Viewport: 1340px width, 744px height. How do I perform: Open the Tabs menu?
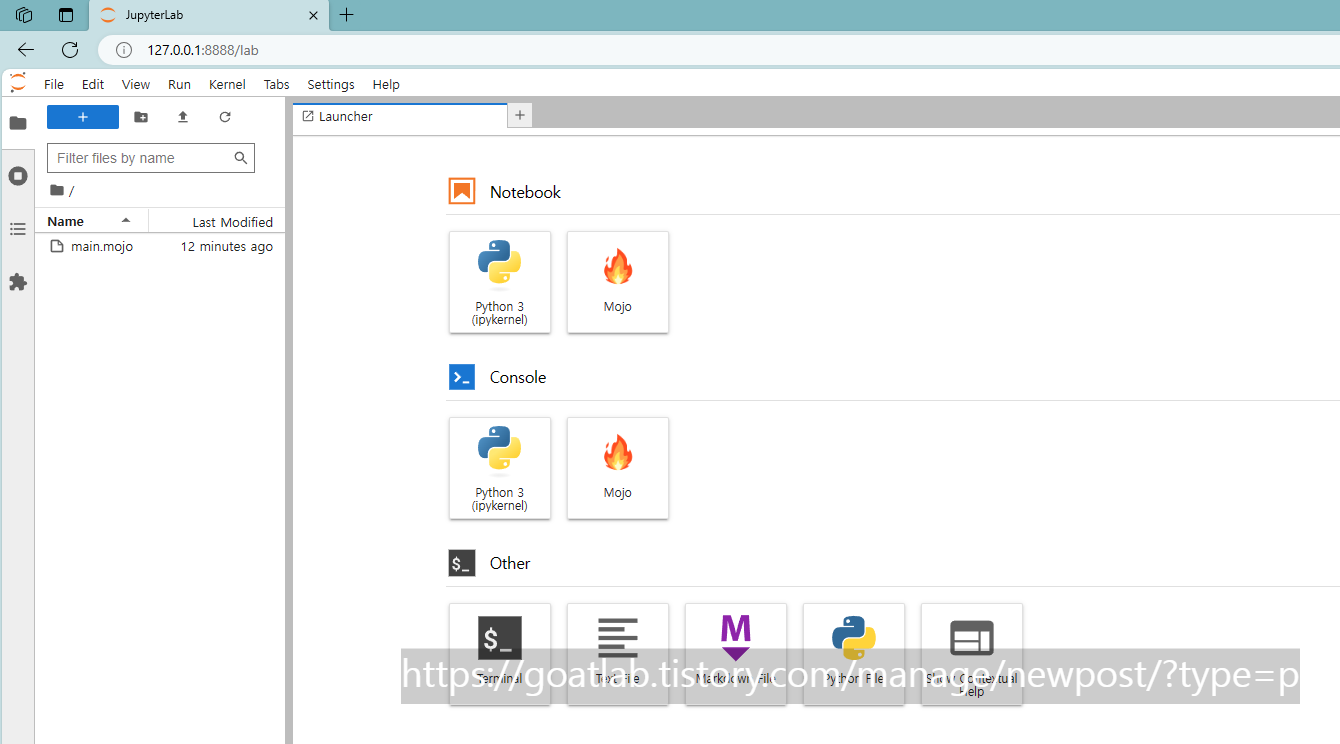tap(277, 84)
